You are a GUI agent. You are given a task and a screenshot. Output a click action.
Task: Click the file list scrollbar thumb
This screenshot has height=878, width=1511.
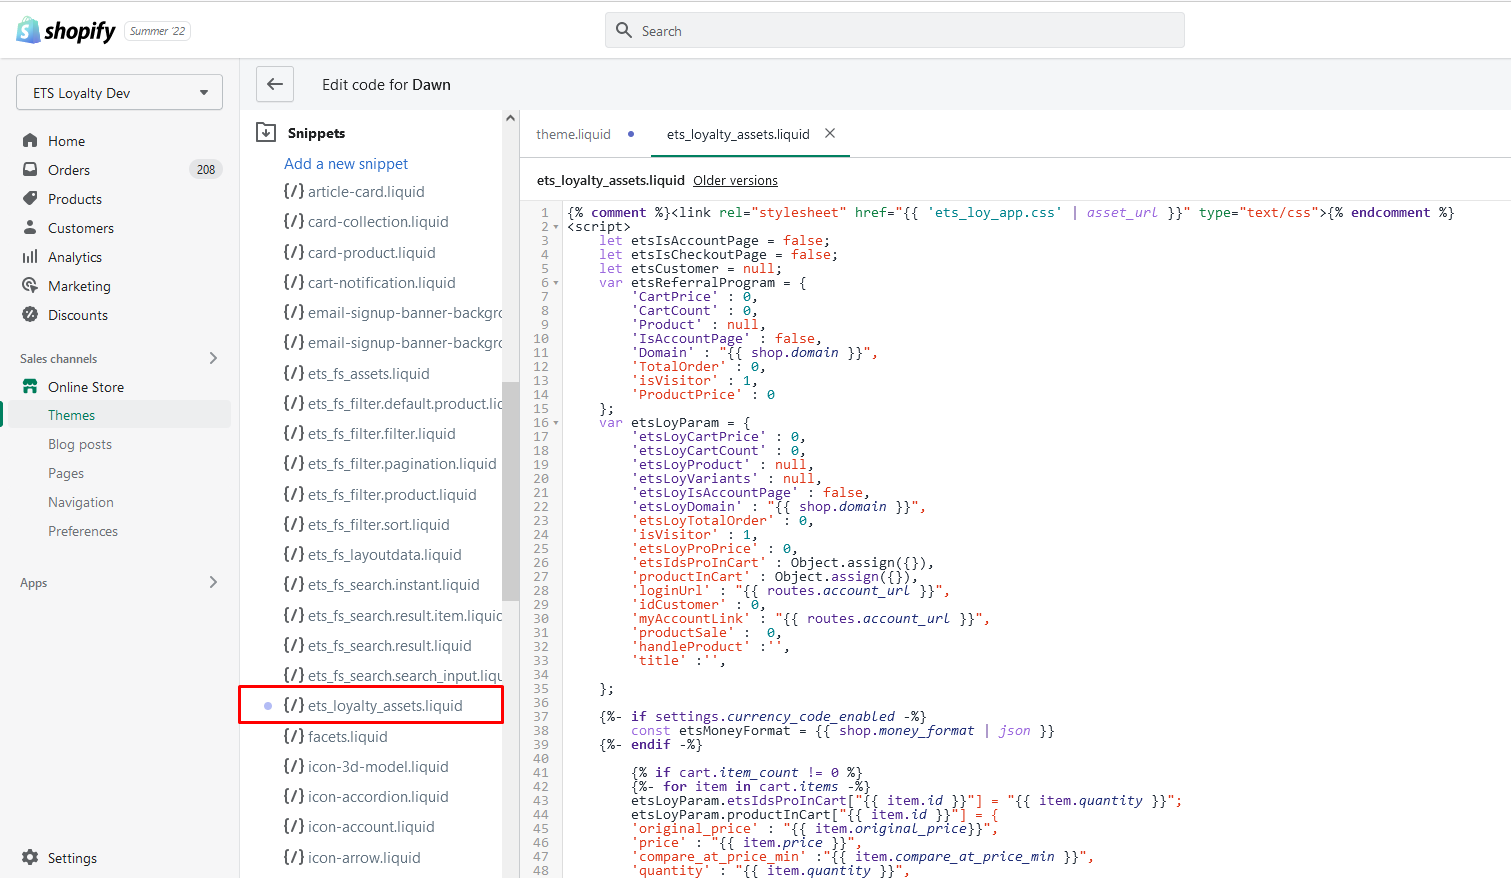(x=510, y=490)
